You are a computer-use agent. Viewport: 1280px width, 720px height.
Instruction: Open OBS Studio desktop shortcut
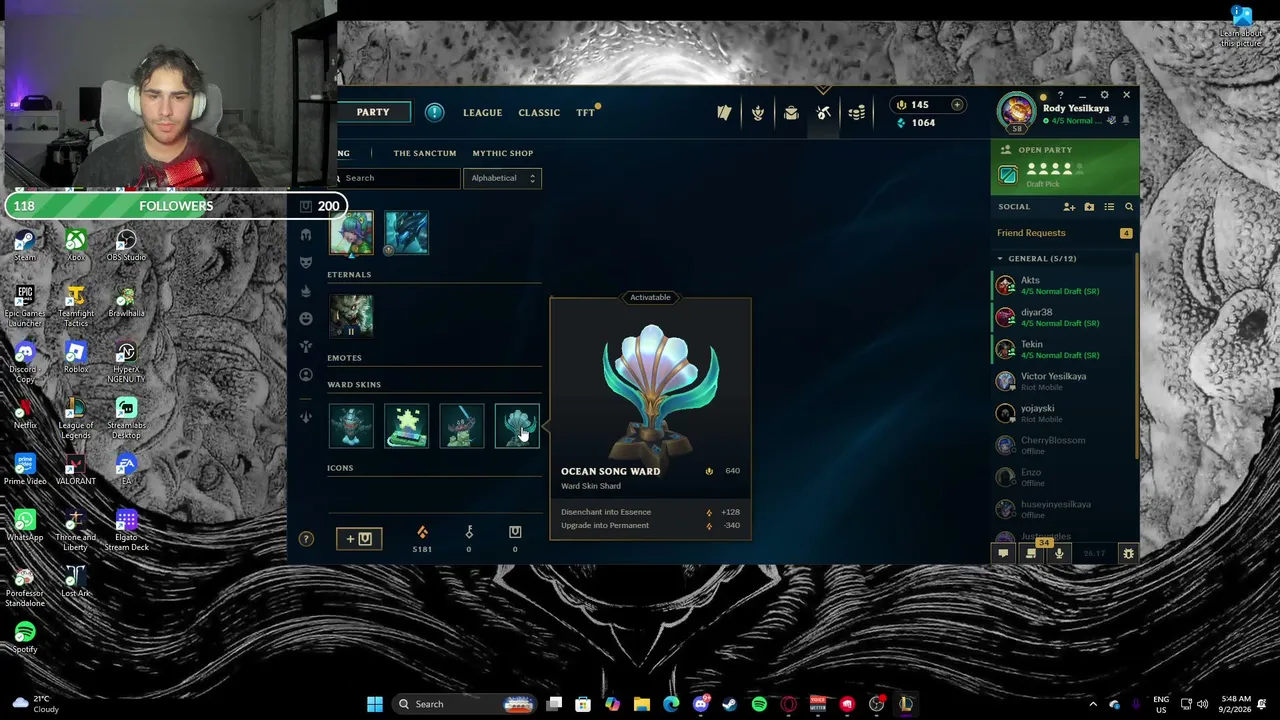tap(126, 246)
